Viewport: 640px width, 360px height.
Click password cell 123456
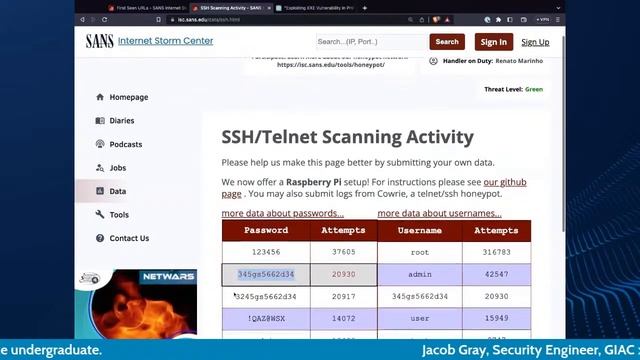(266, 252)
